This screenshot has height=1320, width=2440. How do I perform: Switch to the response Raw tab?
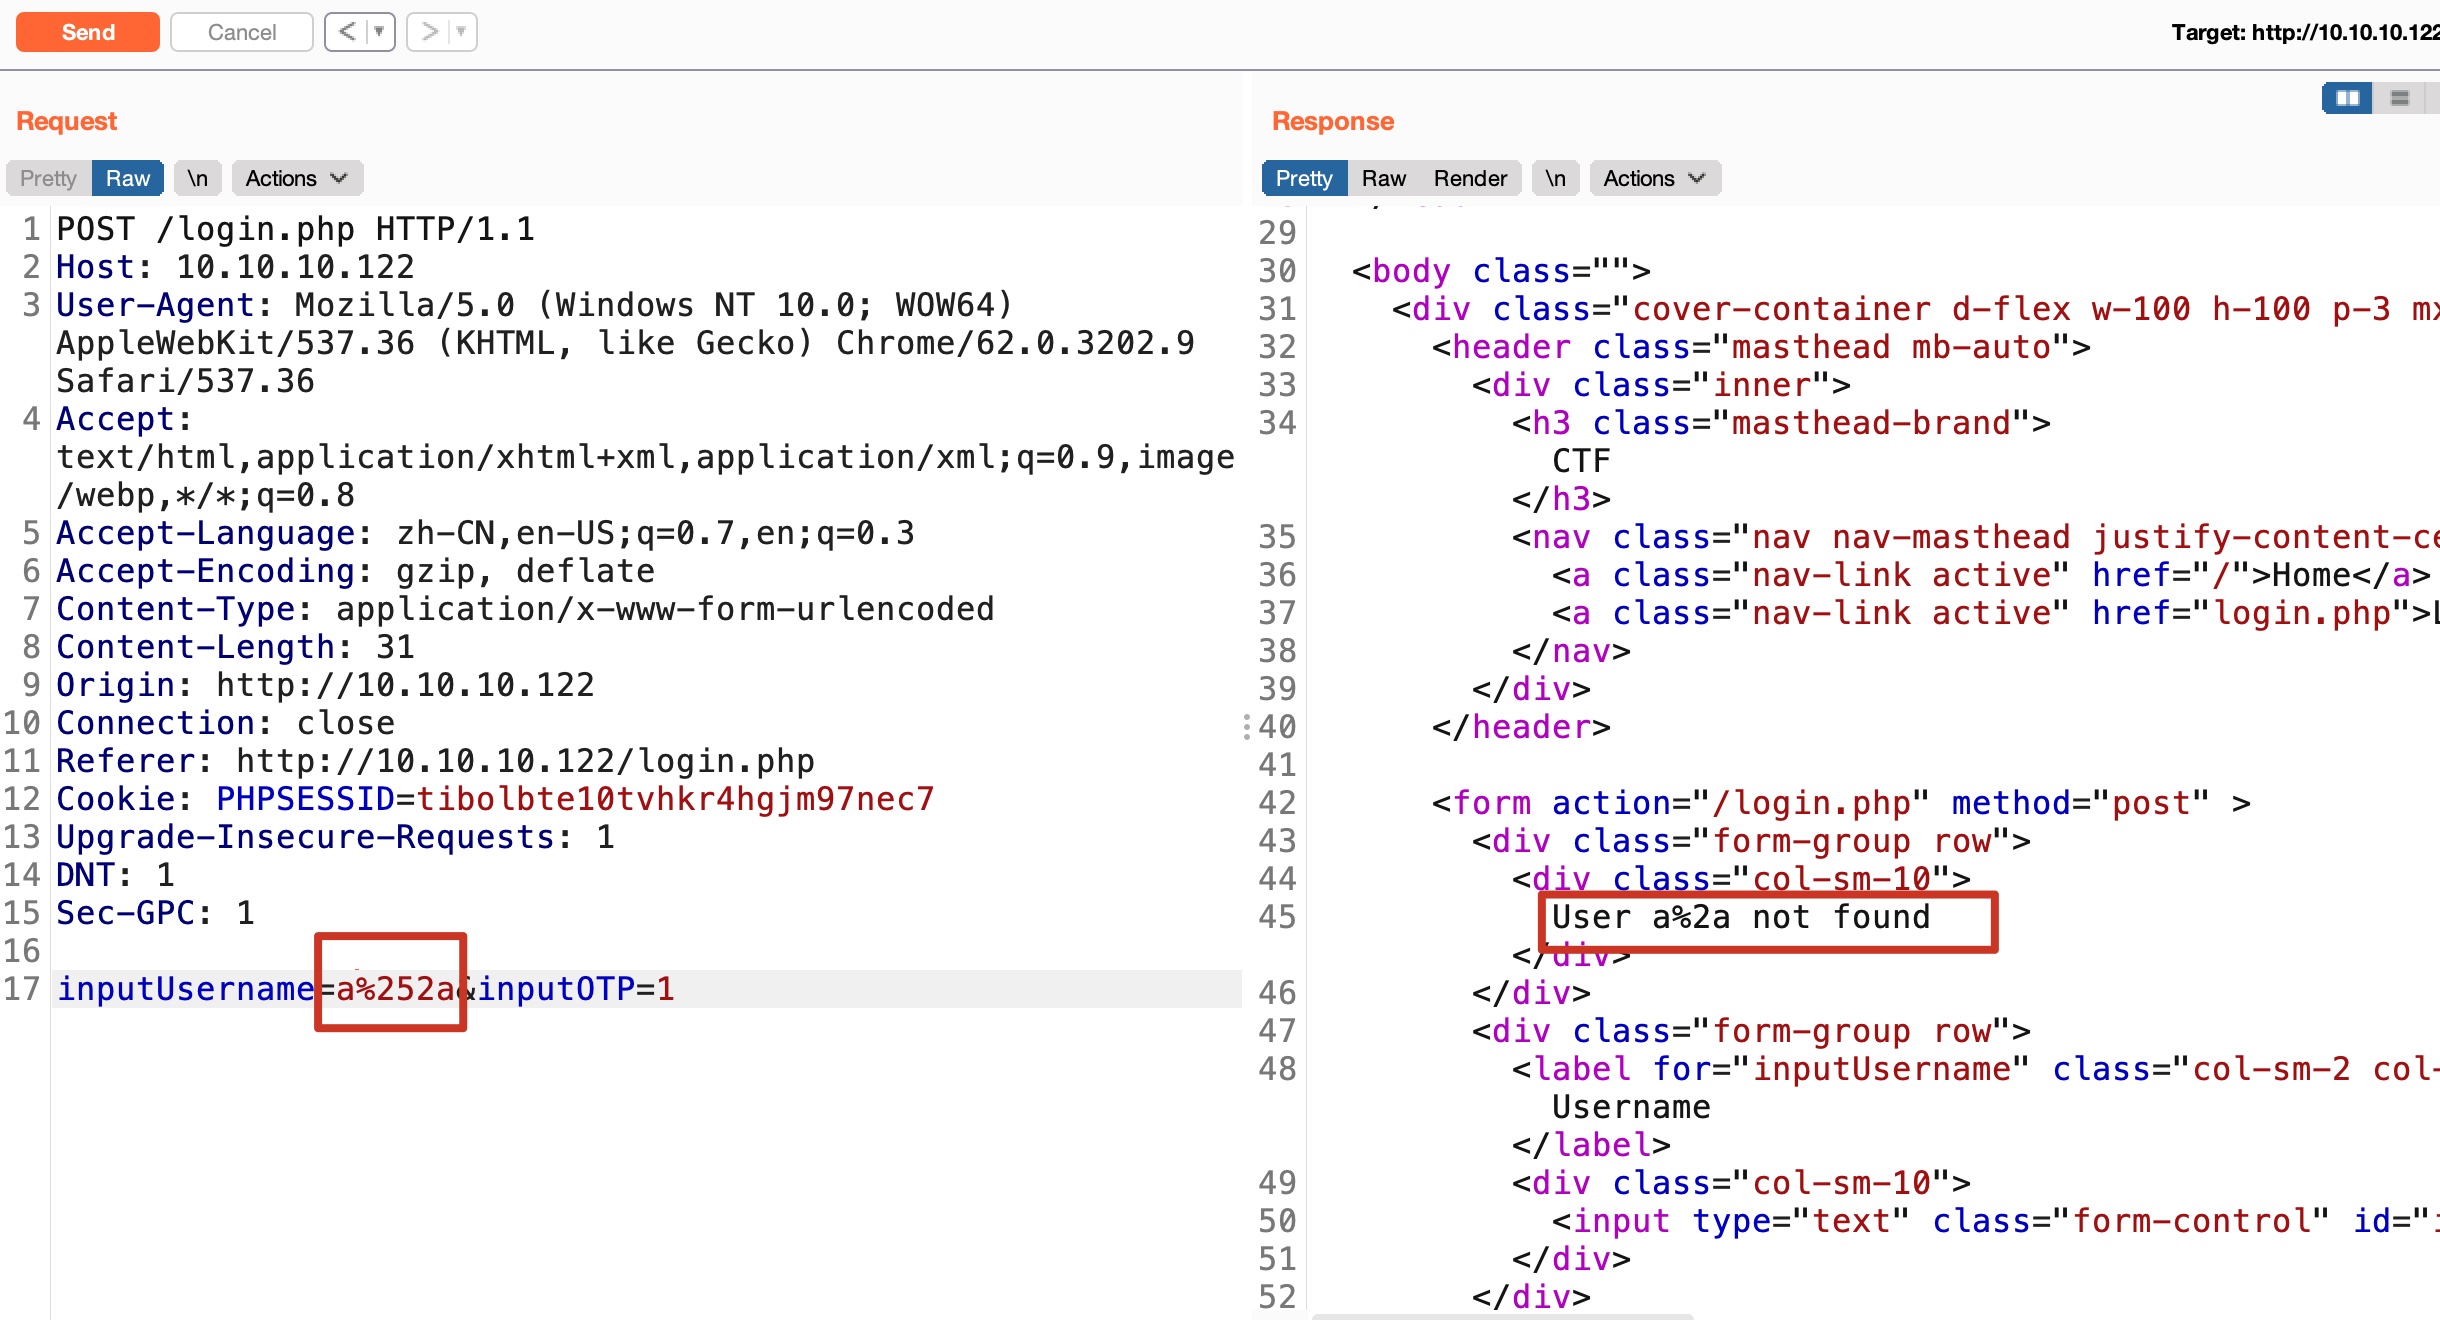pyautogui.click(x=1383, y=178)
